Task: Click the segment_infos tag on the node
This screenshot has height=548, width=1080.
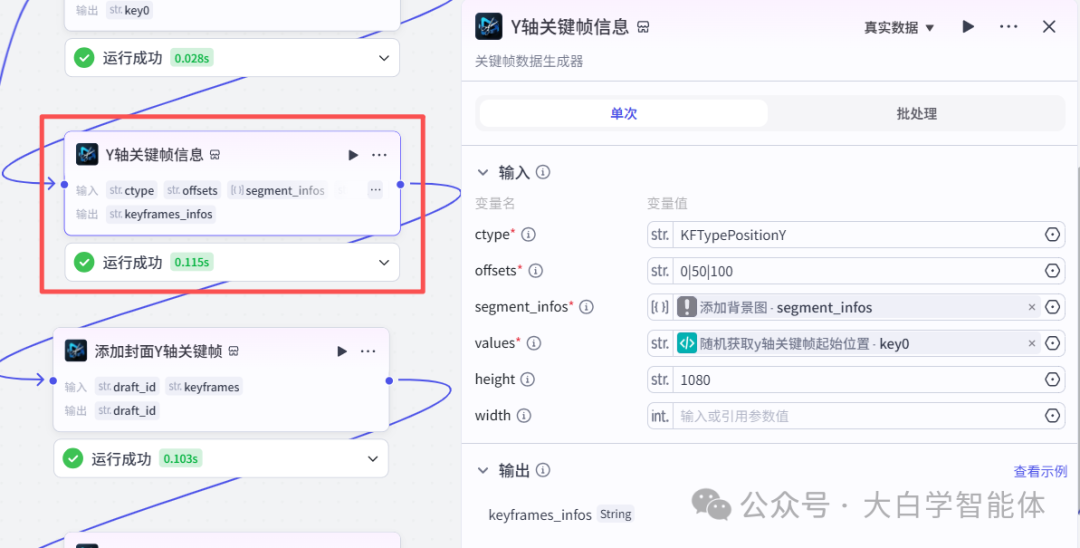Action: 278,190
